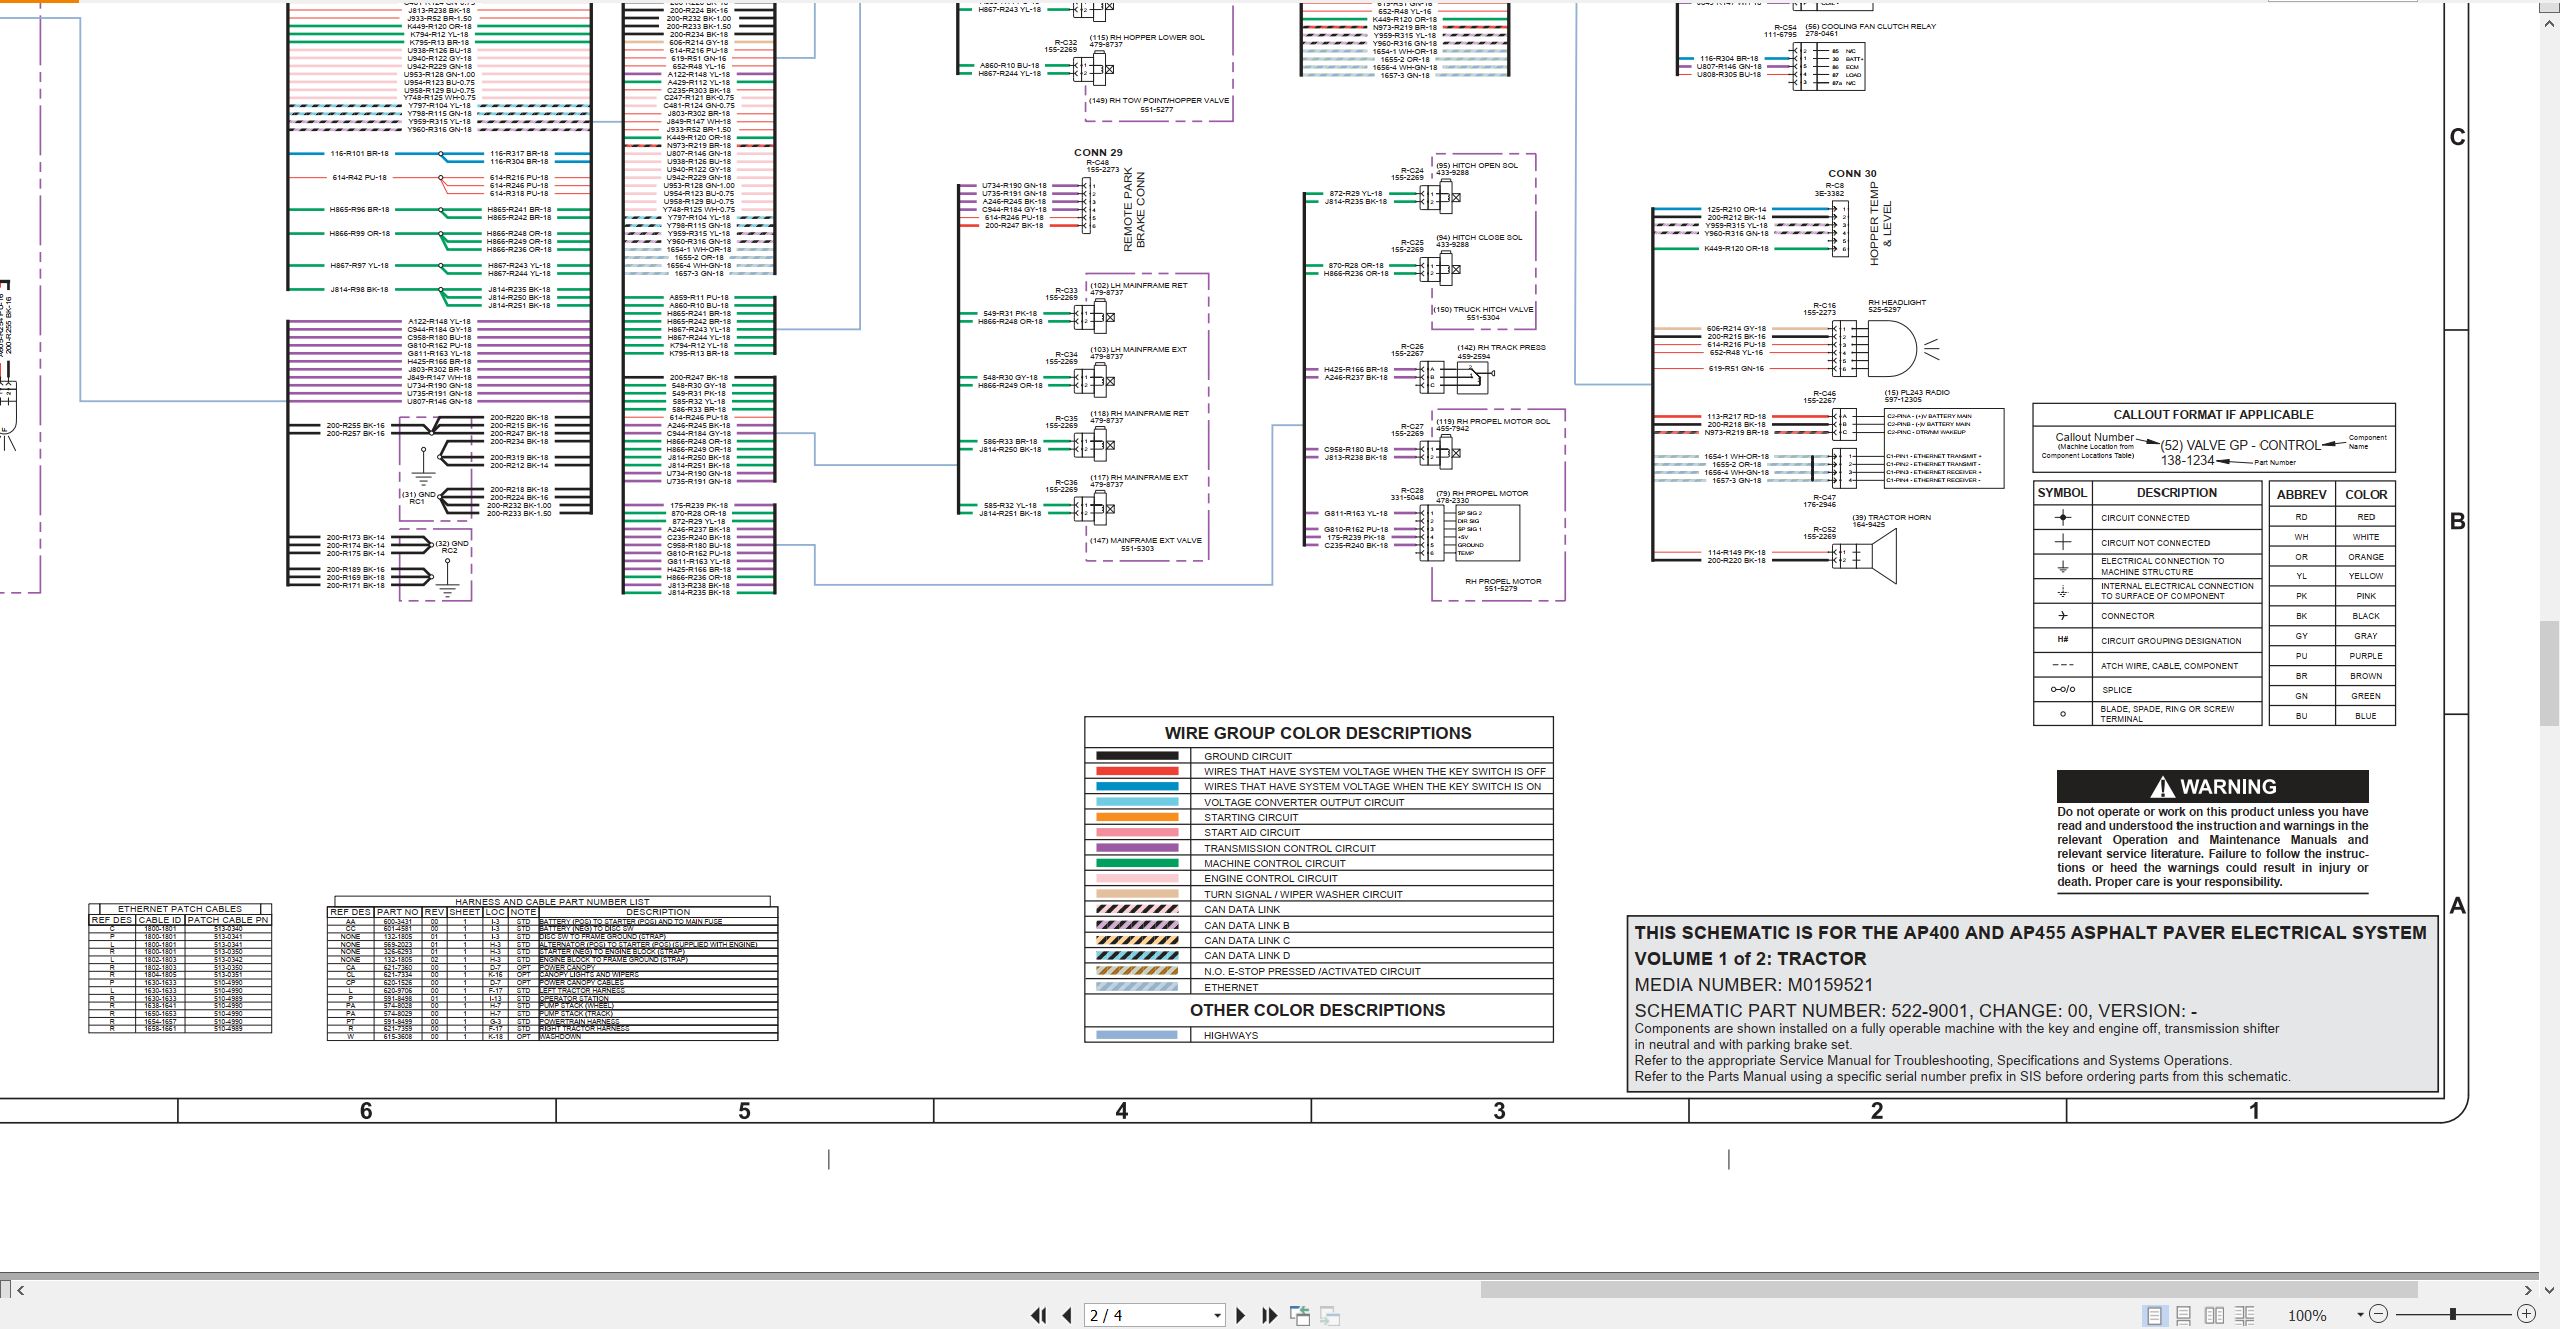Click the MAINFRAME EXT VALVE label

(x=1145, y=541)
